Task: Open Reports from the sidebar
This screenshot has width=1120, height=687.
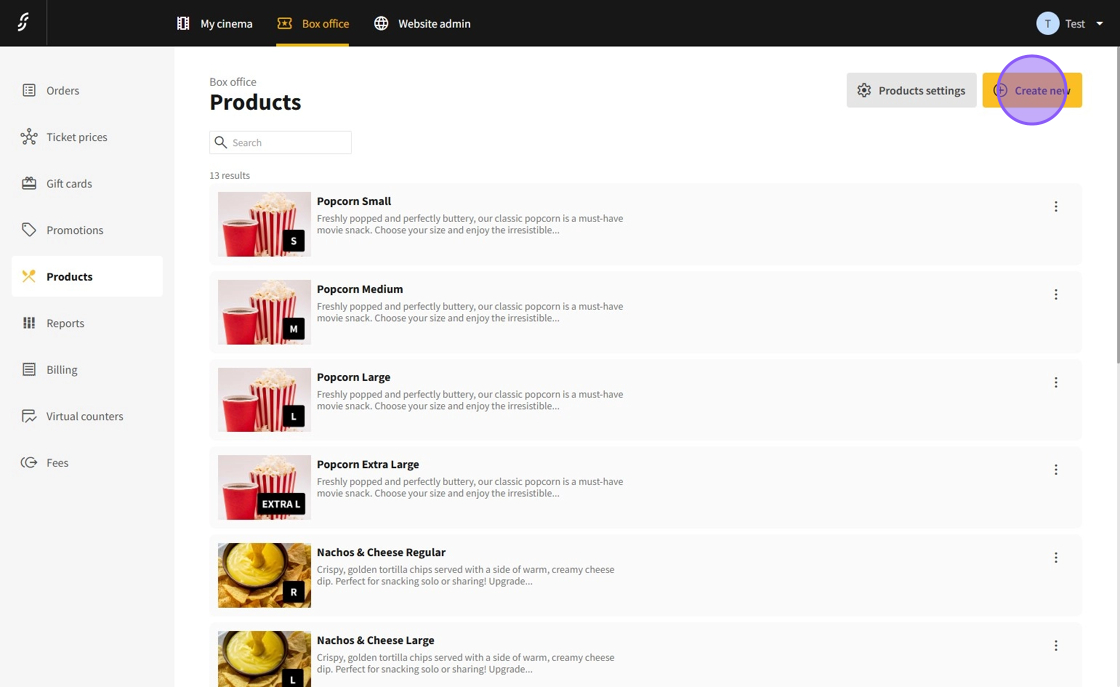Action: coord(65,323)
